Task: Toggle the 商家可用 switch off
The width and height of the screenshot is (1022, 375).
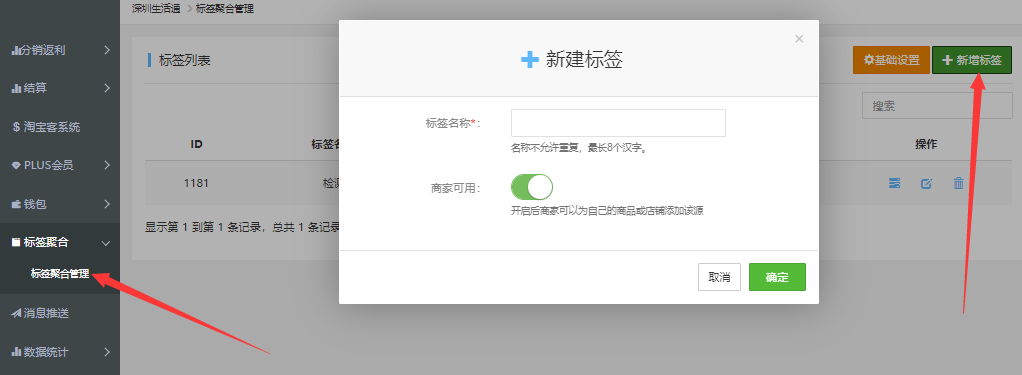Action: [532, 187]
